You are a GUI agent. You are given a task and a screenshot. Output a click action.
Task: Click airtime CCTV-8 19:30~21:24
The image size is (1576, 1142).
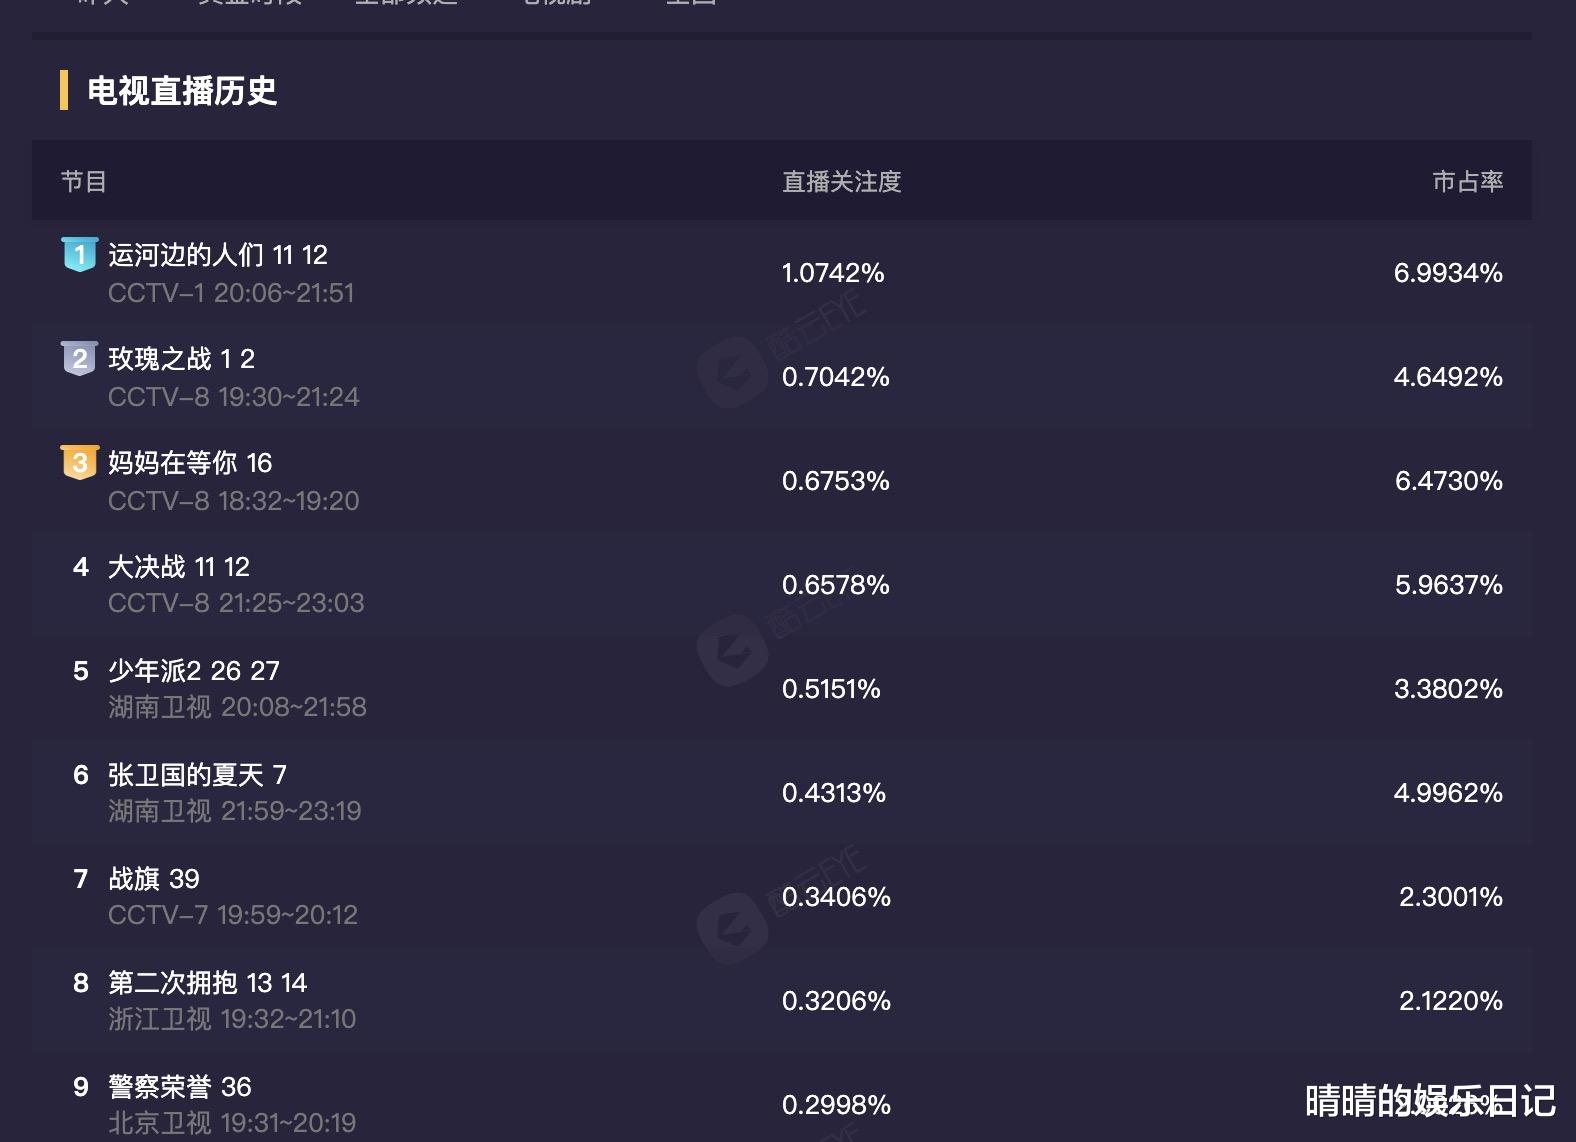click(x=234, y=397)
